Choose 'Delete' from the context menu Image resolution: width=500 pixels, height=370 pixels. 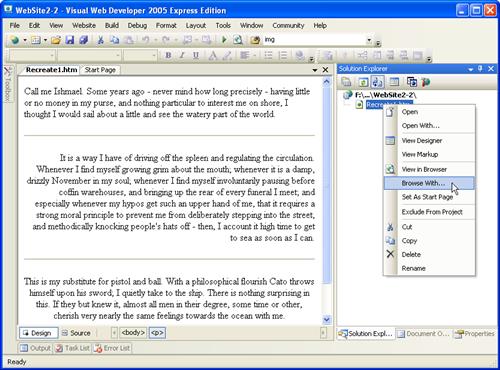coord(429,254)
